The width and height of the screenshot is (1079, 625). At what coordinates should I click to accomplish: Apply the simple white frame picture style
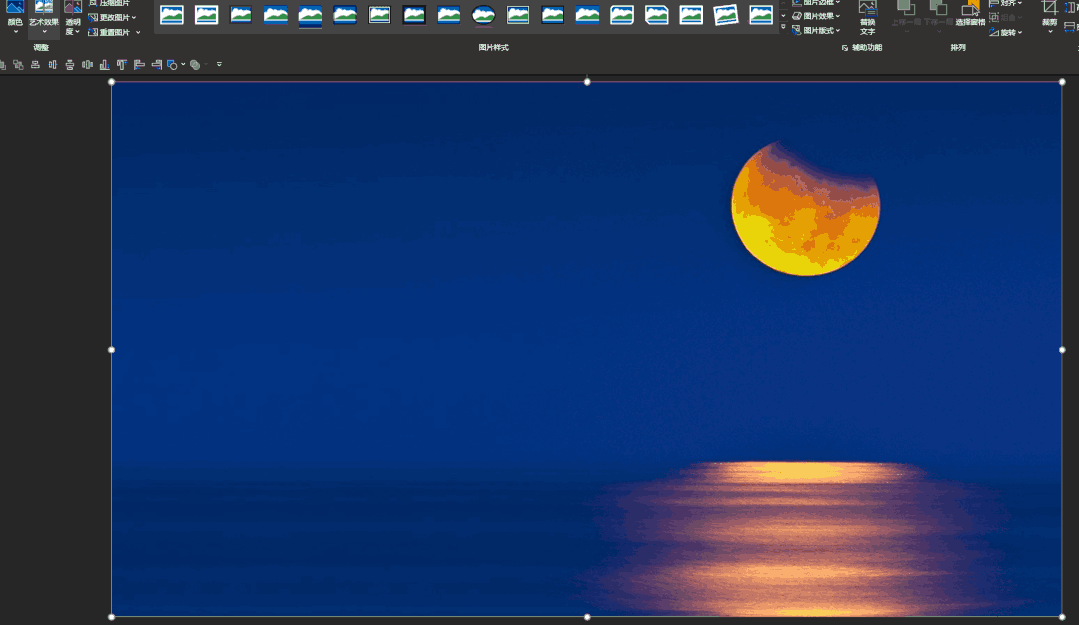(x=171, y=14)
